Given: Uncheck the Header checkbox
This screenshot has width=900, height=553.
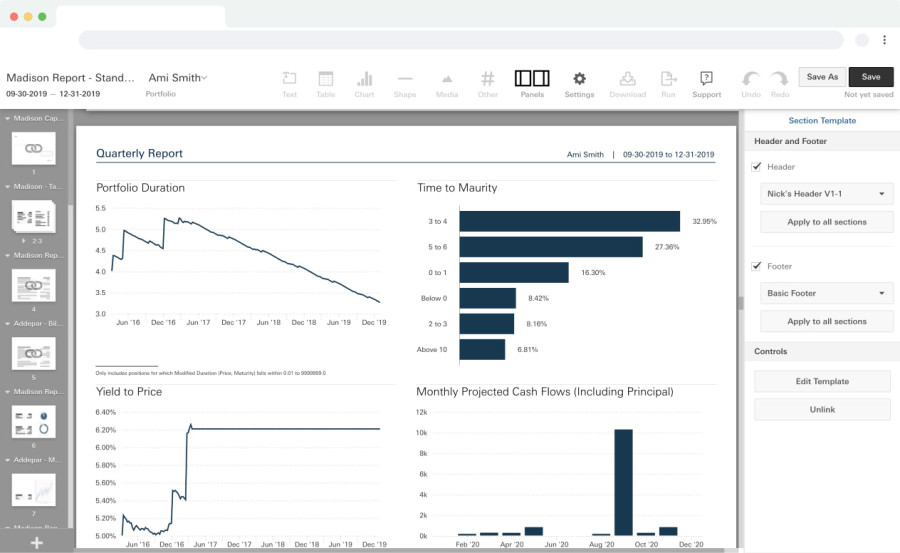Looking at the screenshot, I should [757, 167].
